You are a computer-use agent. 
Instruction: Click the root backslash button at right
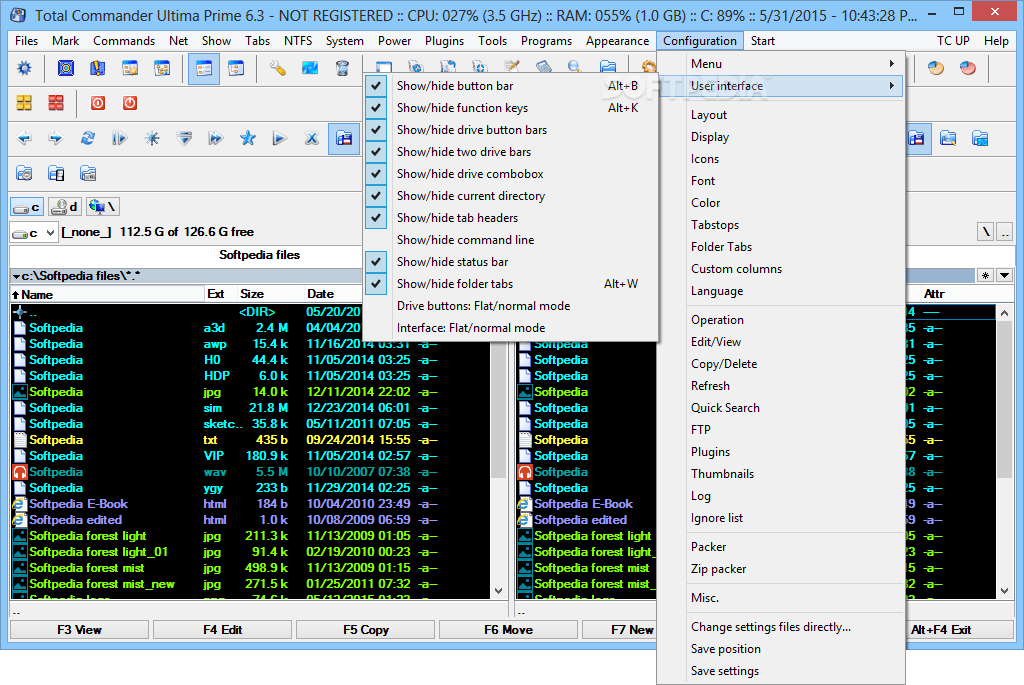coord(986,231)
